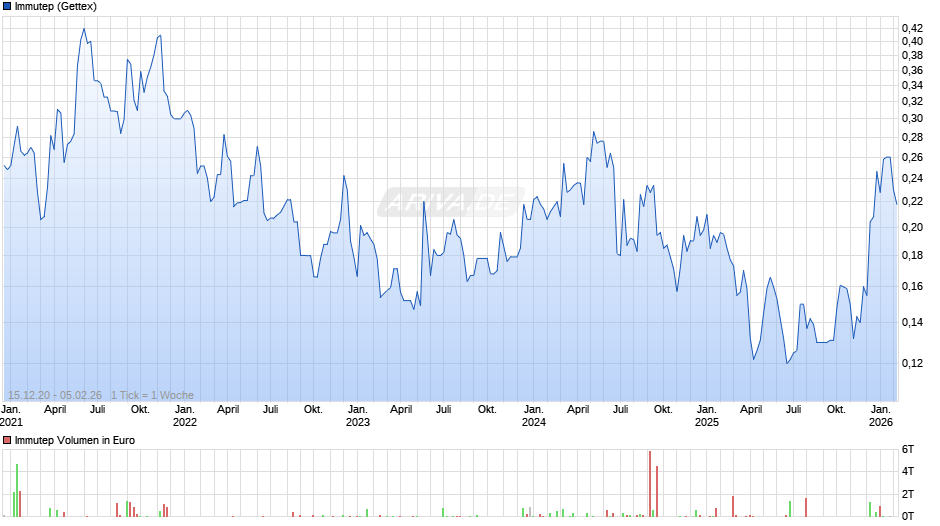Click the 'Okt.' label just before Jan. 2022
940x526 pixels.
pyautogui.click(x=140, y=410)
